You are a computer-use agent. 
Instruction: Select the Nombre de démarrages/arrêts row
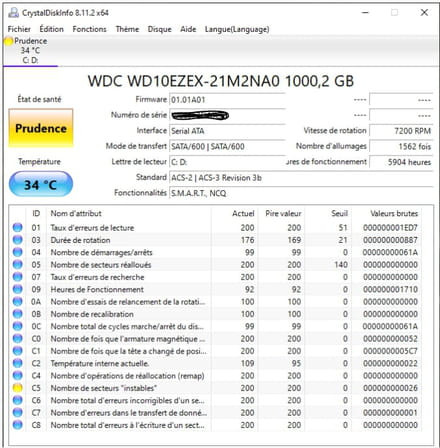(216, 252)
